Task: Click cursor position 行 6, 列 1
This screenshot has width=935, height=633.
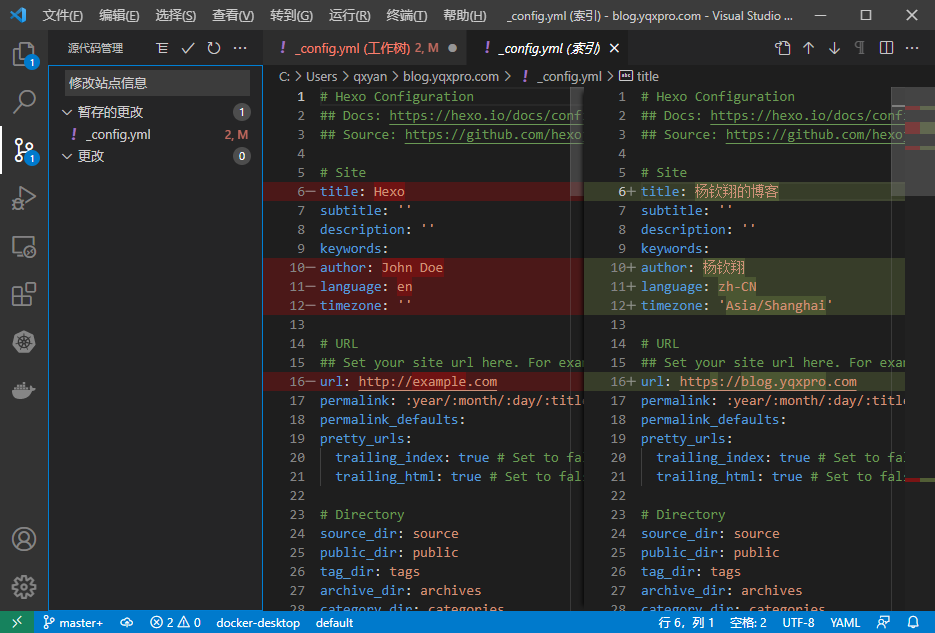Action: [686, 623]
